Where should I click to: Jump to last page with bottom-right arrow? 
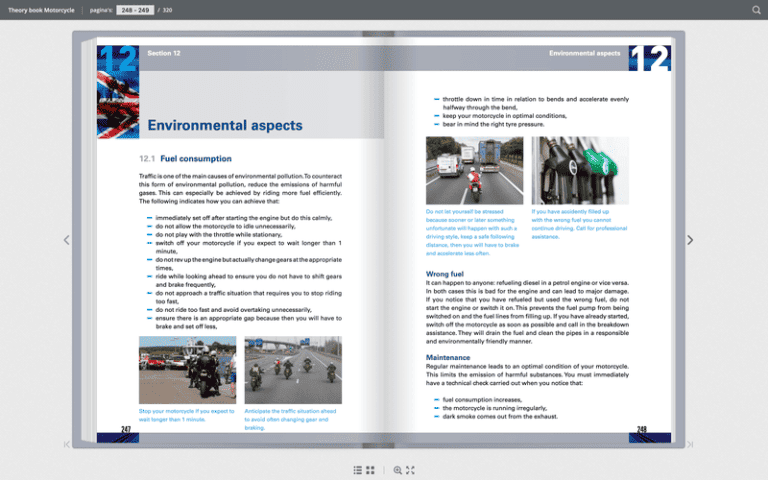690,444
